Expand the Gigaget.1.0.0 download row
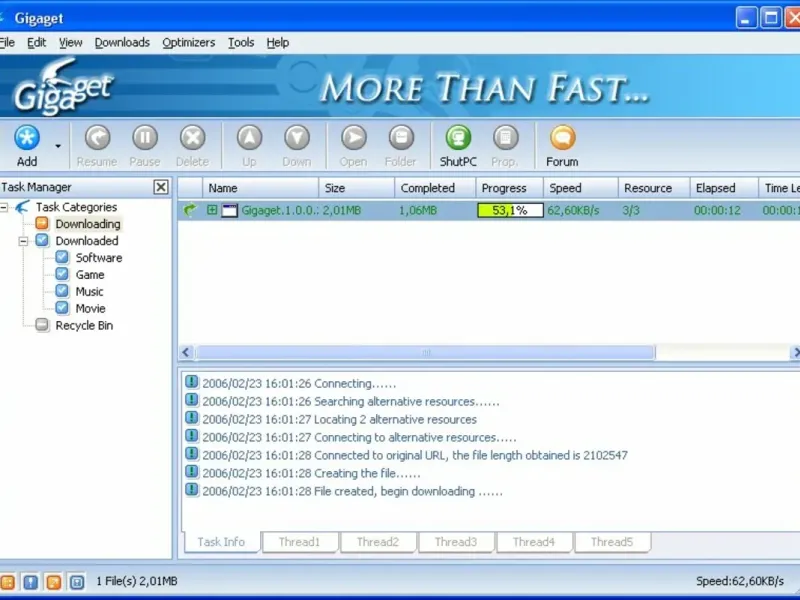 point(212,211)
